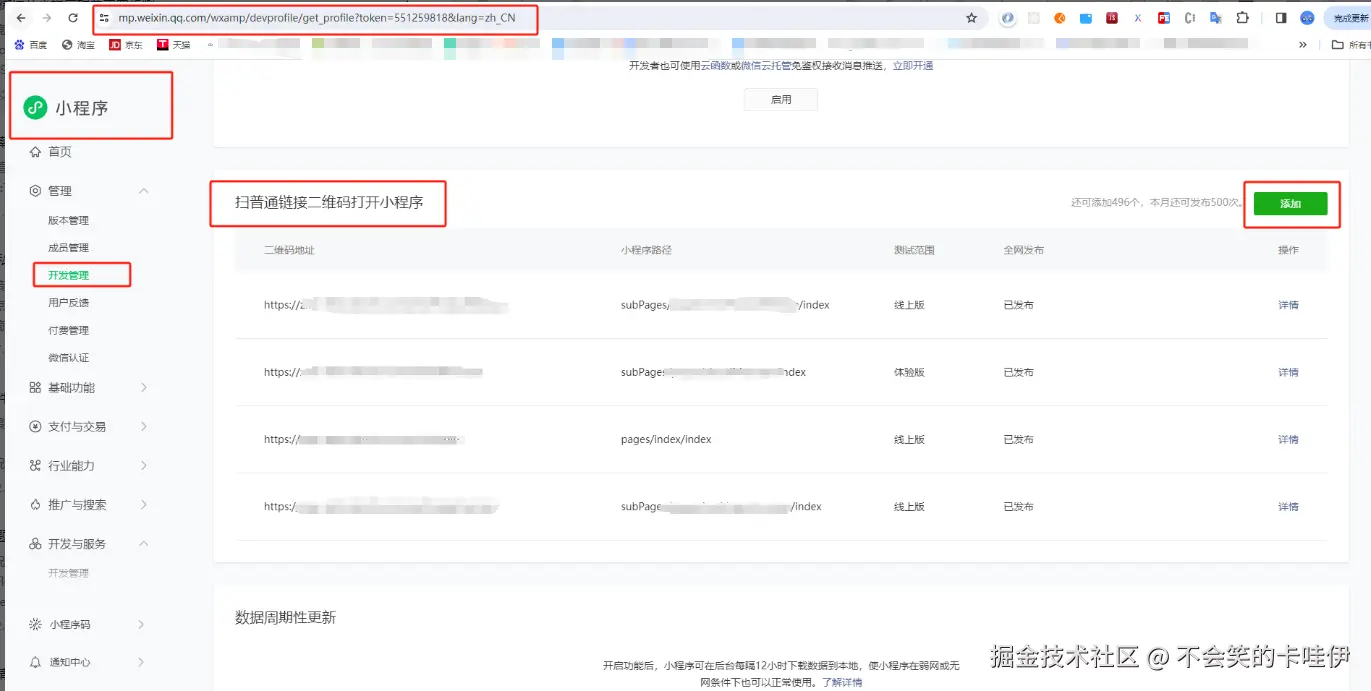Click the green 添加 button
Viewport: 1371px width, 691px height.
(x=1290, y=203)
